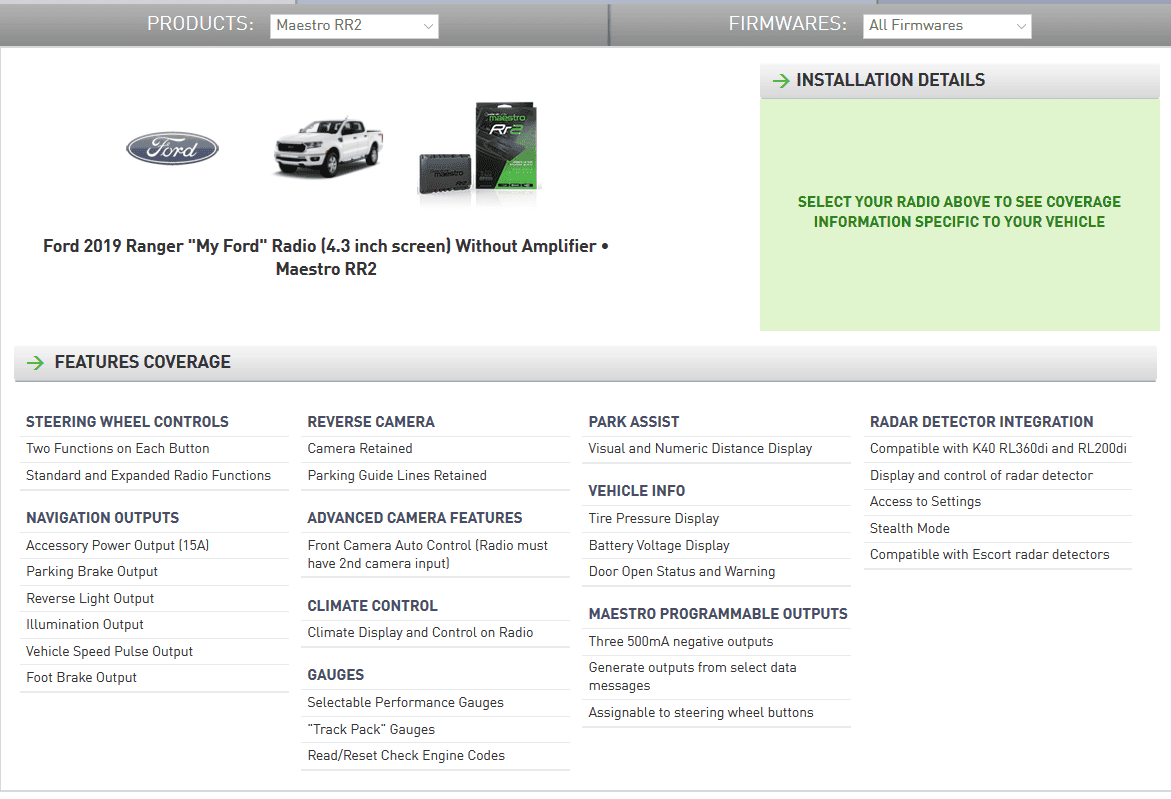Click the FIRMWARES: label
1171x799 pixels.
coord(787,24)
